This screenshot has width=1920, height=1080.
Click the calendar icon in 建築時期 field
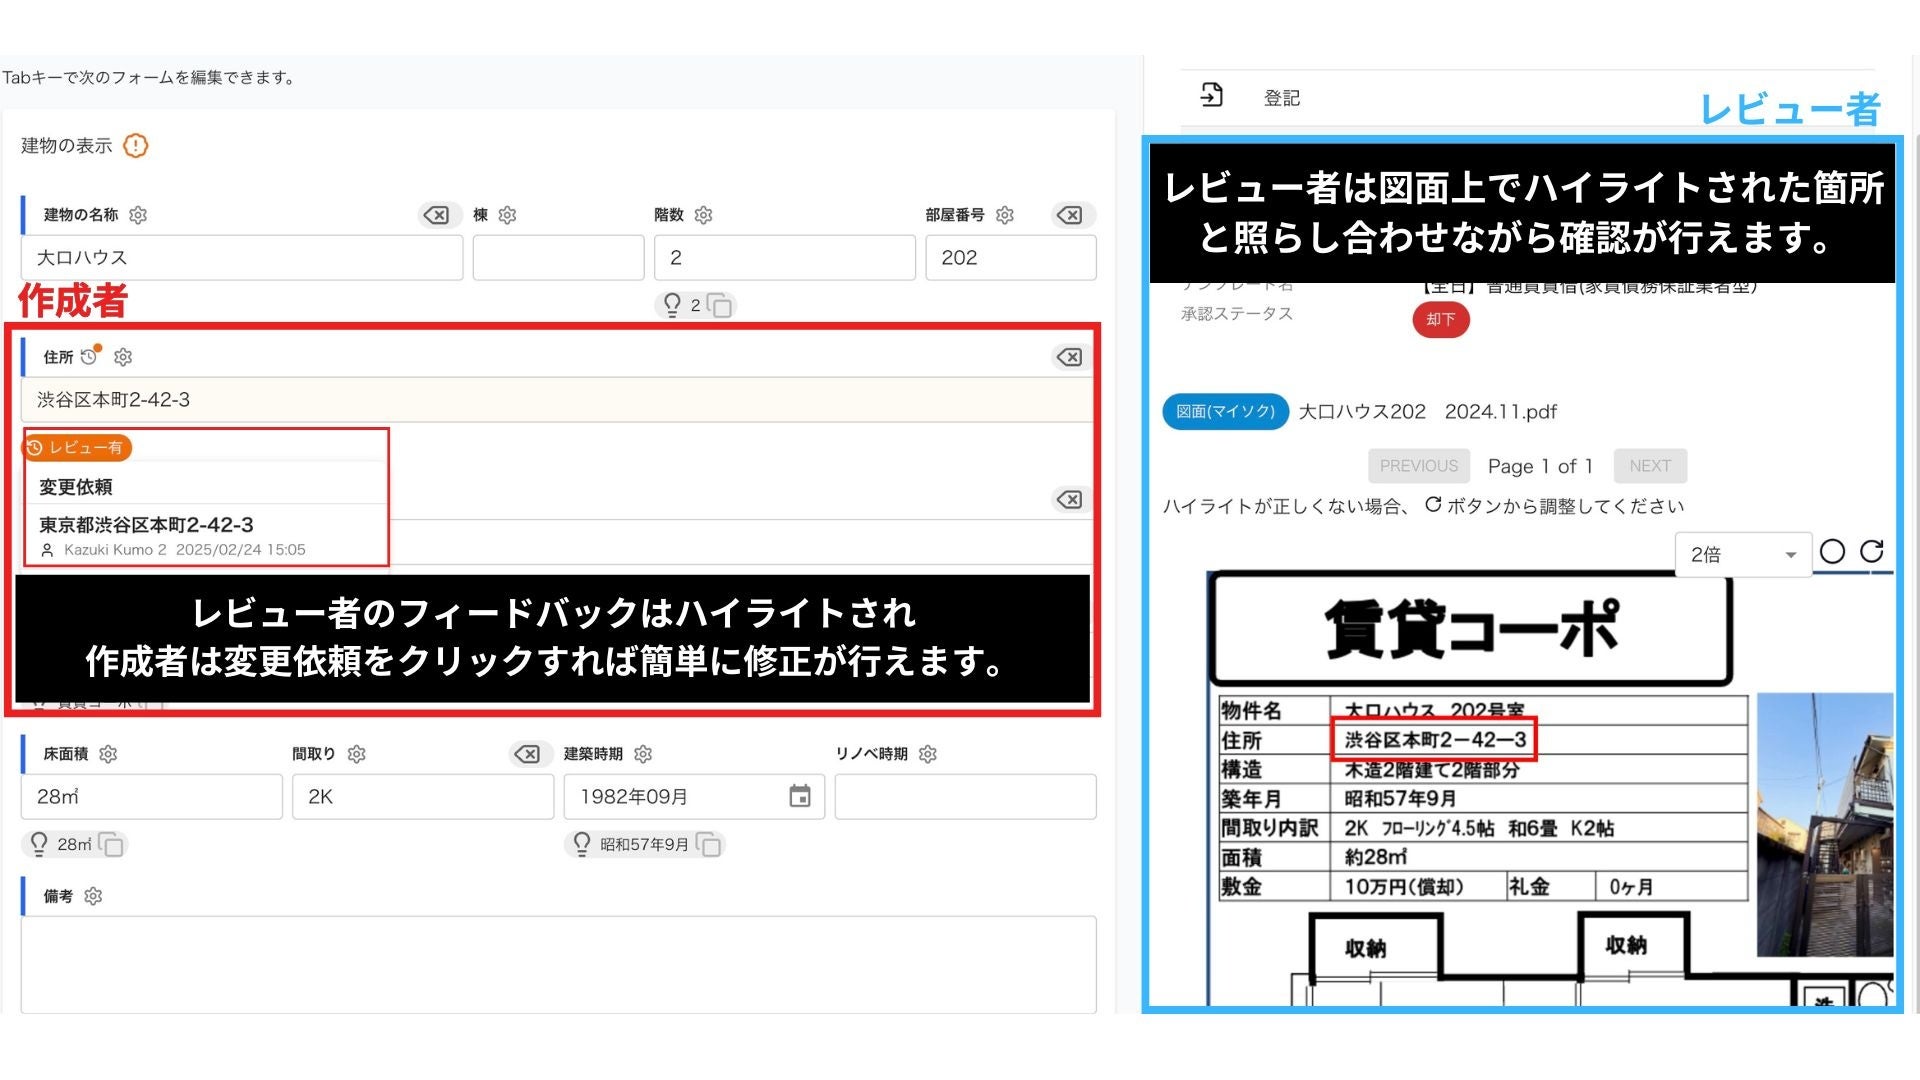799,797
